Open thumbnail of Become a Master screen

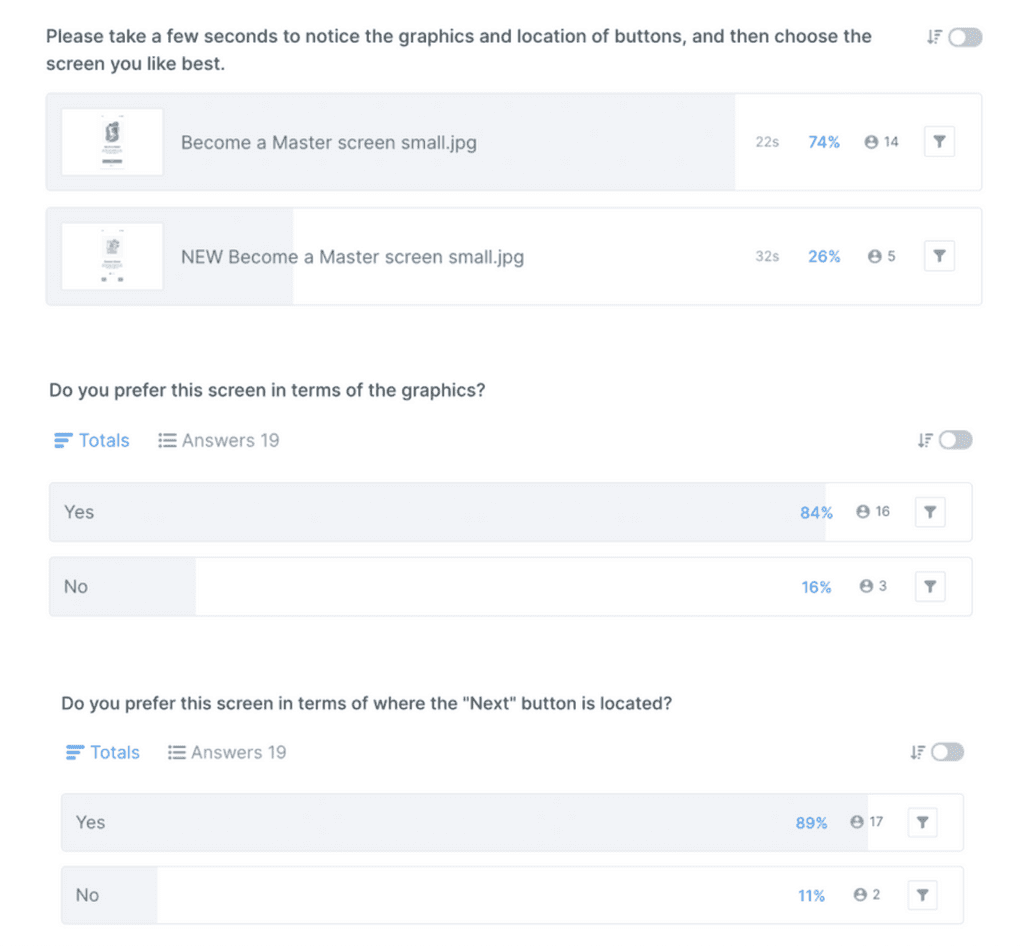point(112,142)
